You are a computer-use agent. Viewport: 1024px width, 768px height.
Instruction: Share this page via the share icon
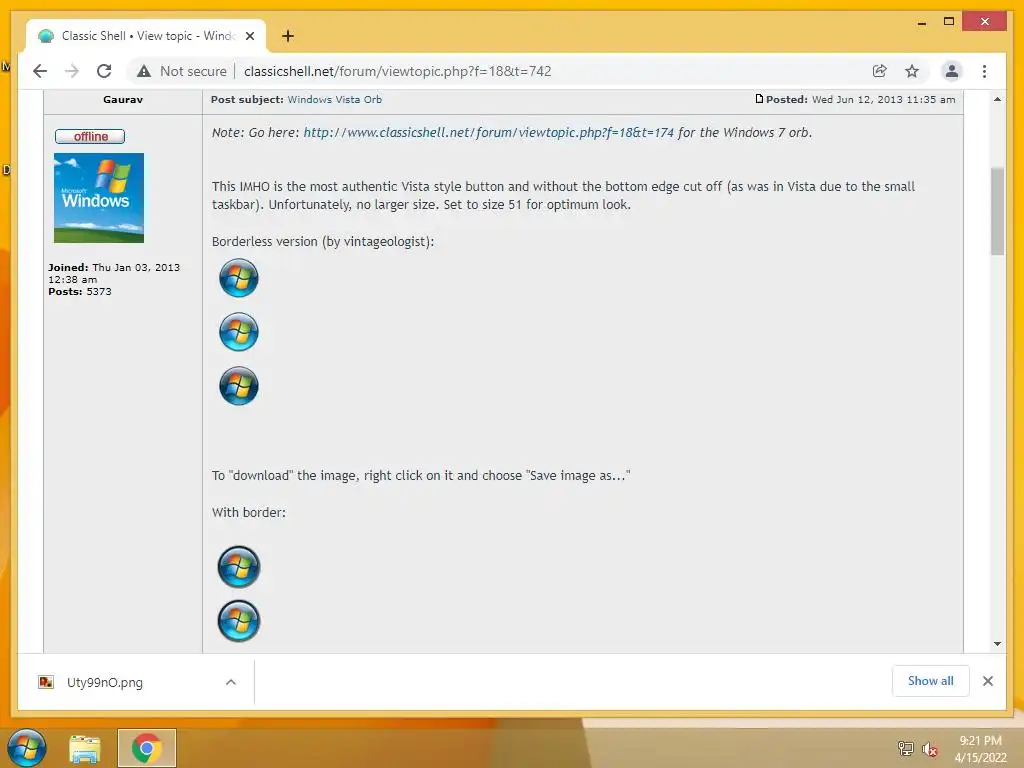880,71
